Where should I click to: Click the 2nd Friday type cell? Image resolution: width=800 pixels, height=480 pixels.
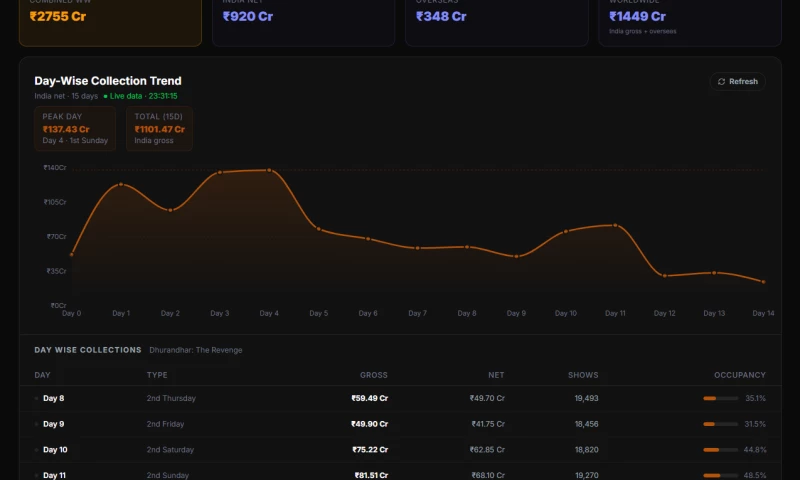165,424
